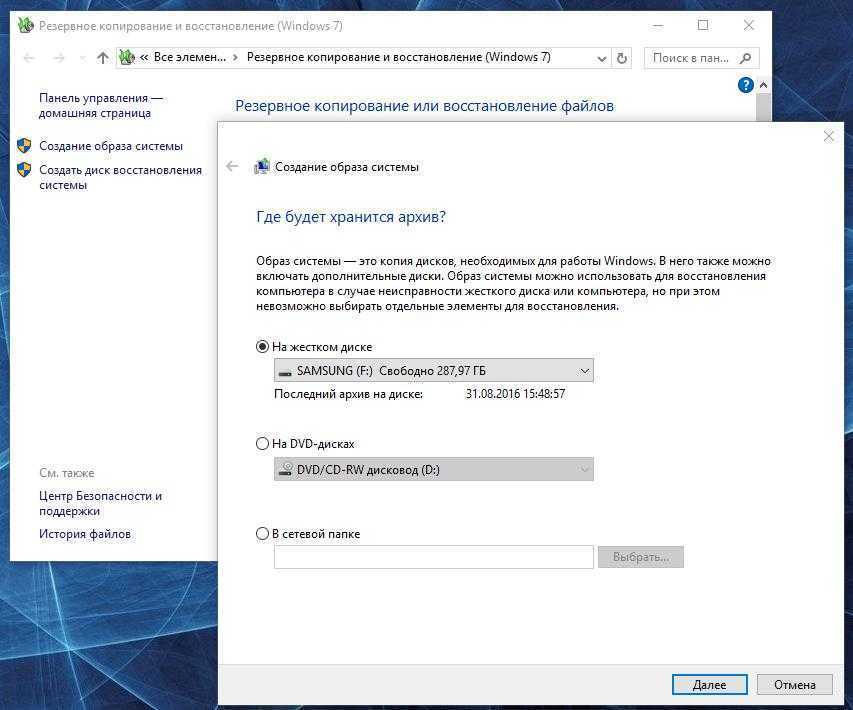The image size is (853, 710).
Task: Click the shield icon beside Создание образа системы
Action: coord(24,146)
